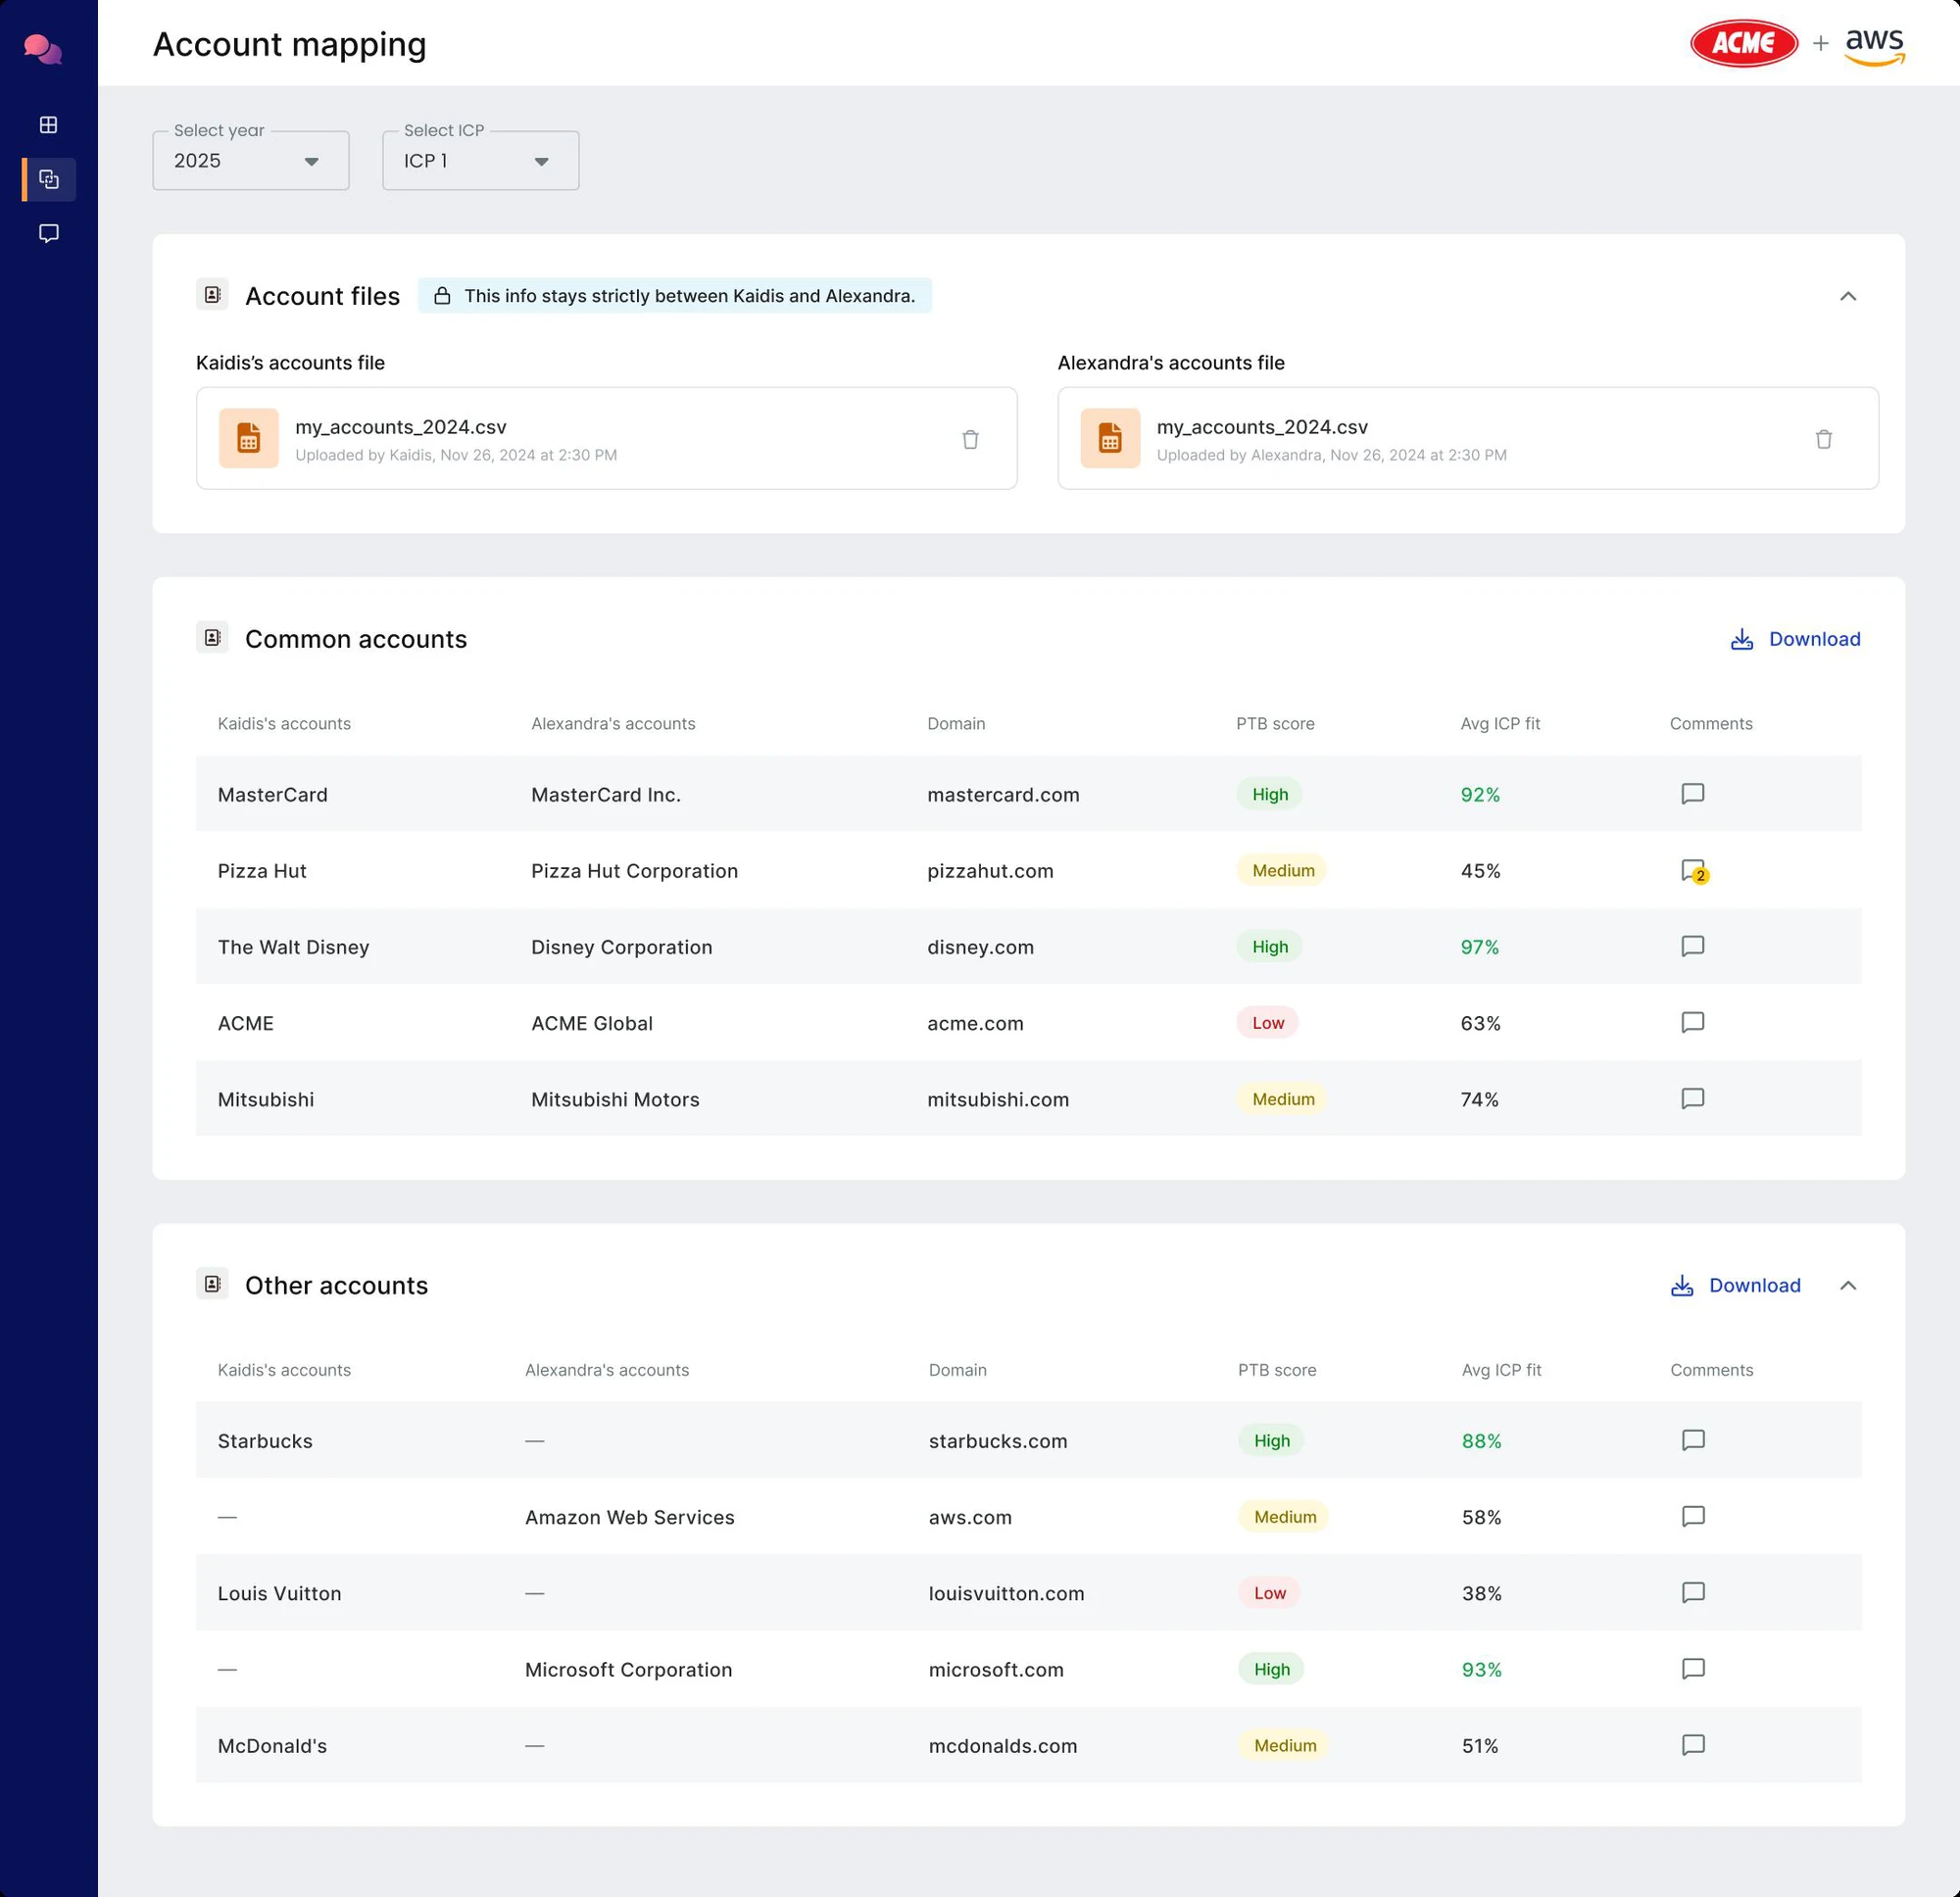The image size is (1960, 1897).
Task: Click the Account files section icon
Action: point(212,295)
